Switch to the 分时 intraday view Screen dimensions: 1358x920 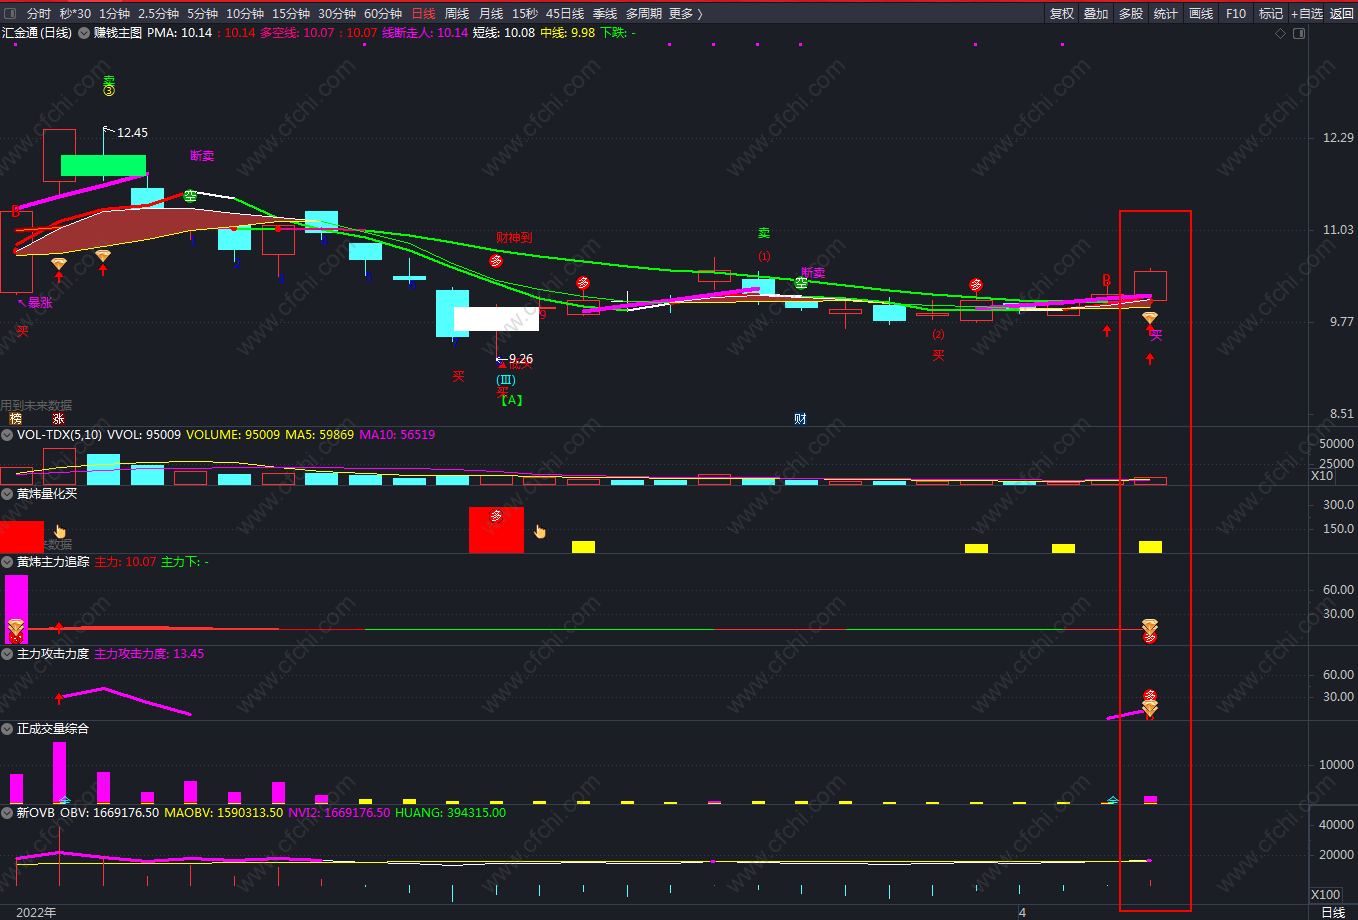click(39, 13)
